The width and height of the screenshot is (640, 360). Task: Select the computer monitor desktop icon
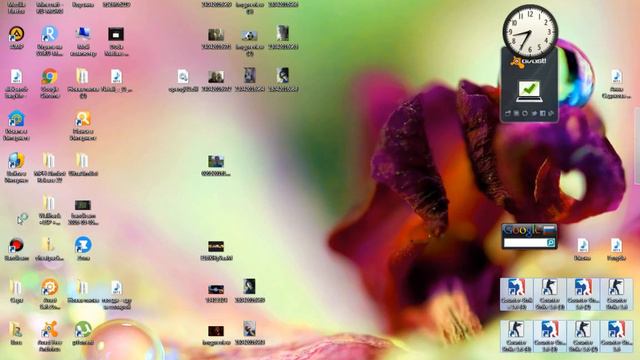(83, 34)
